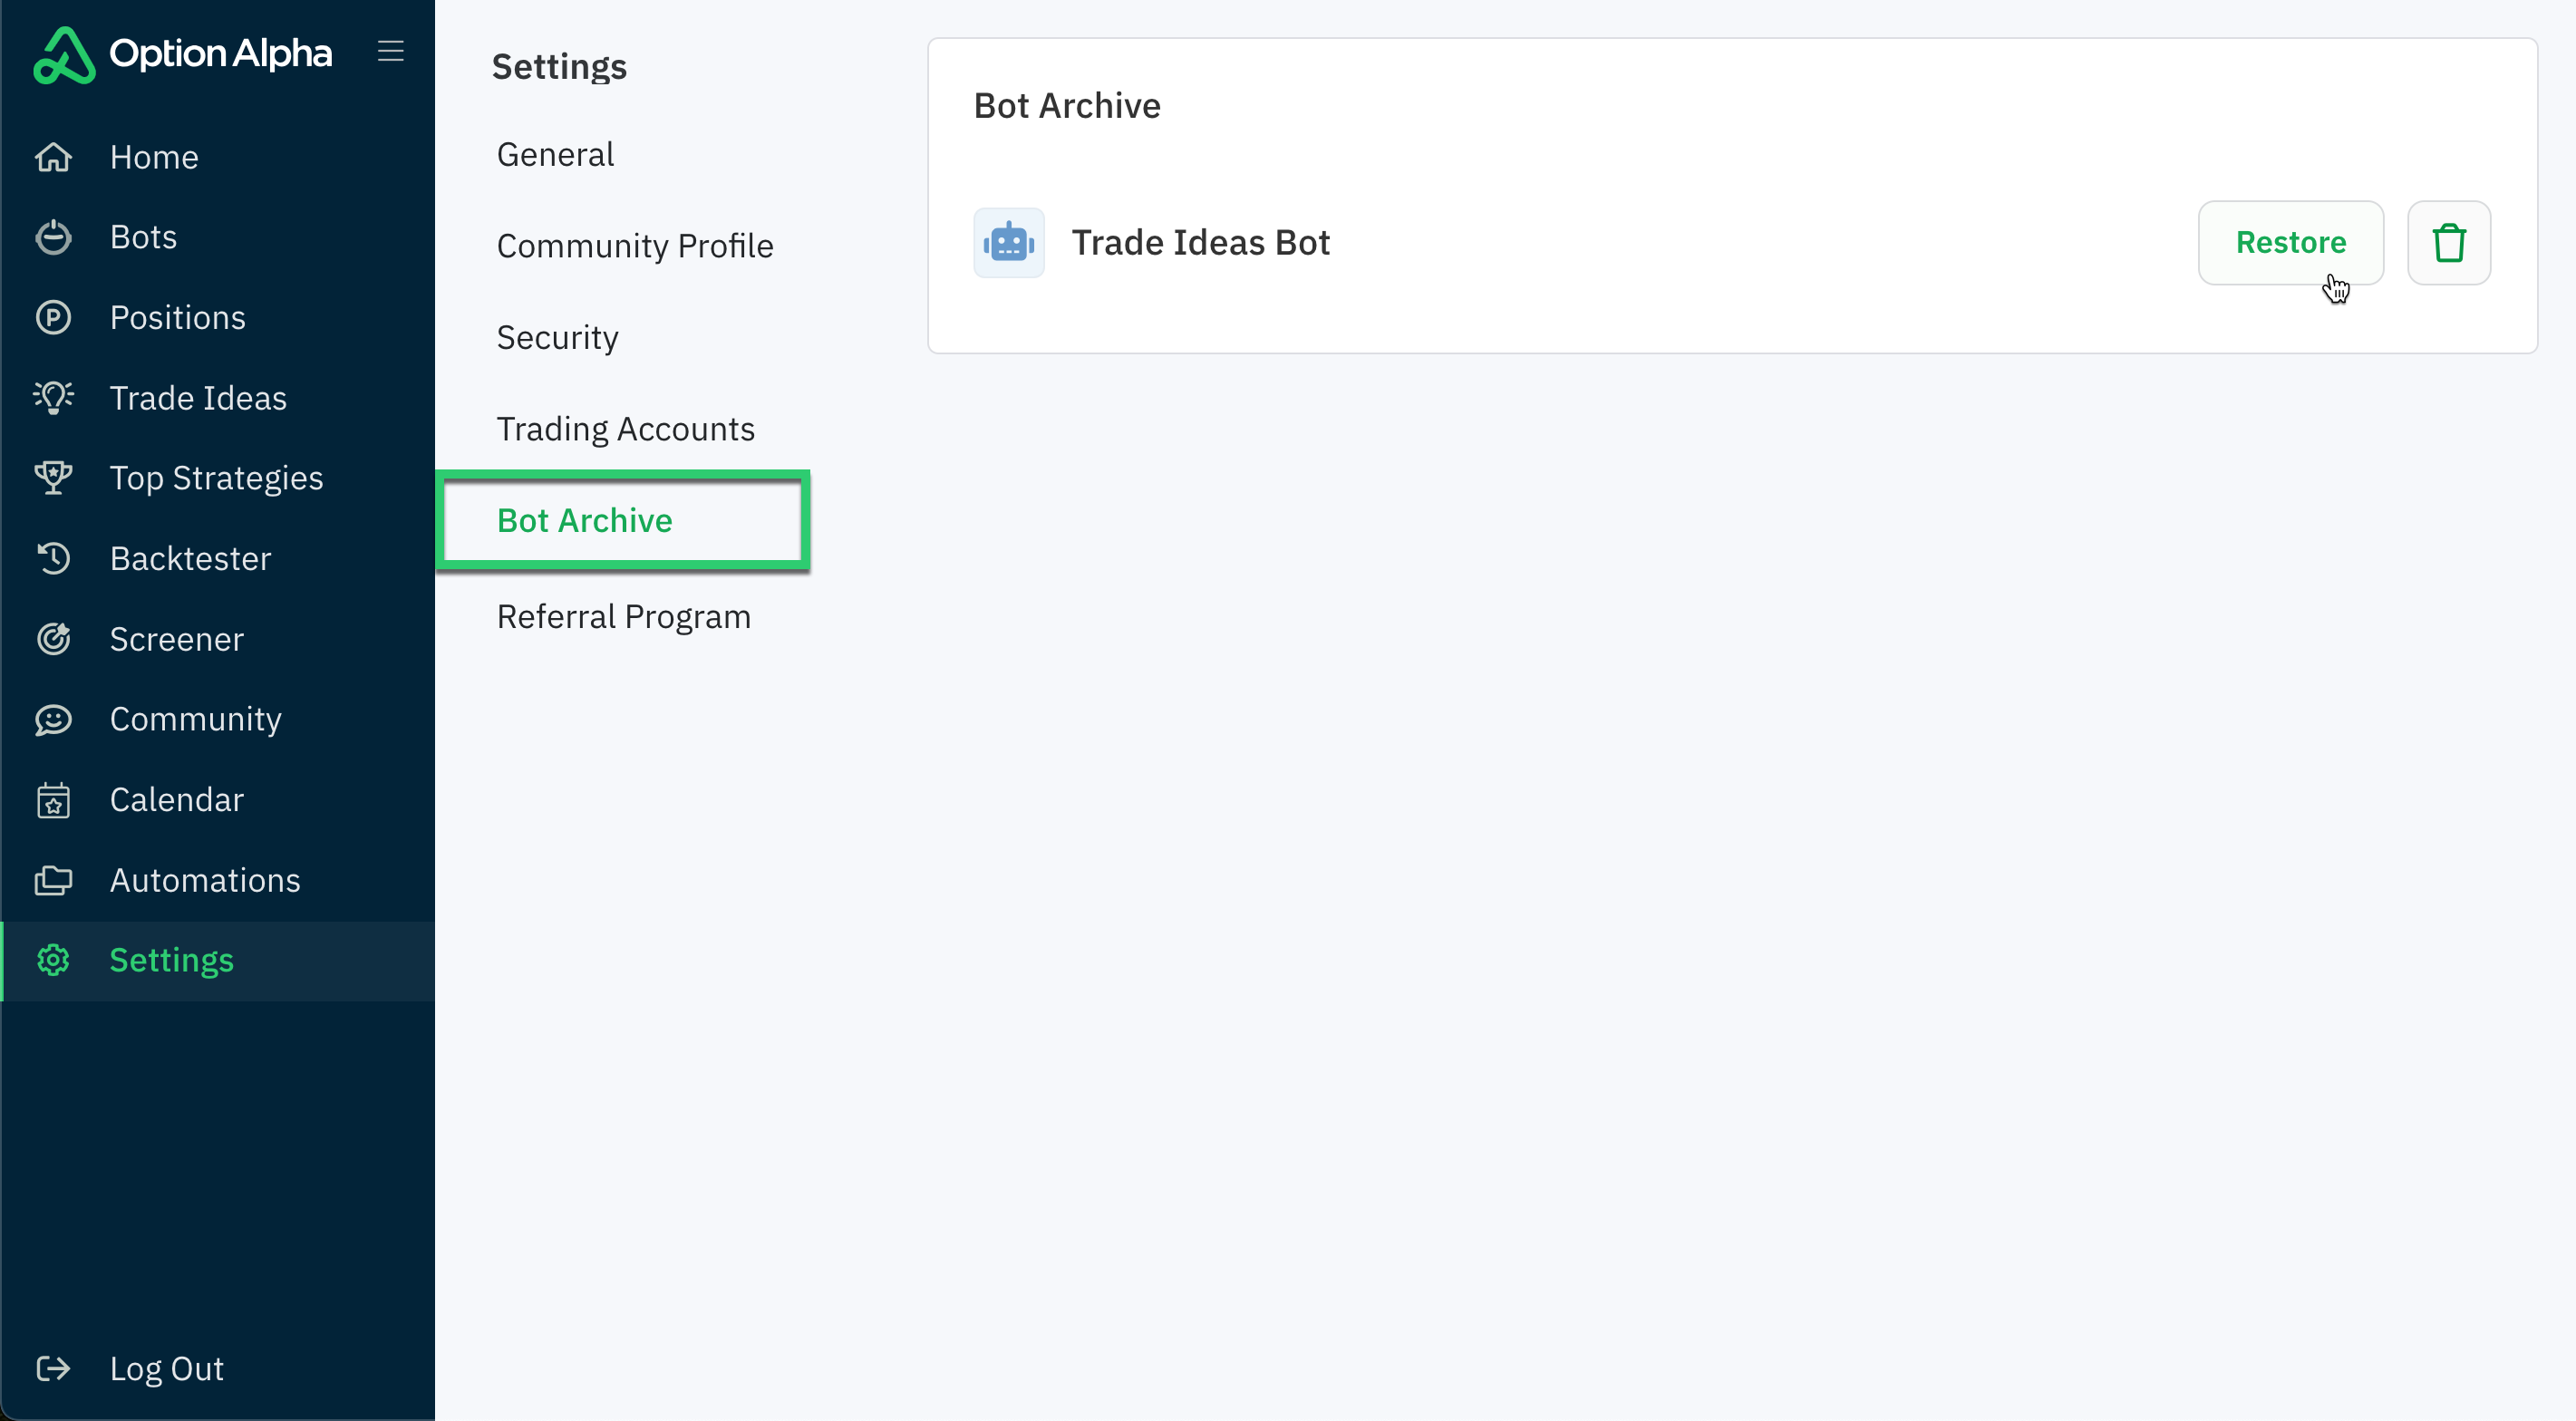Open the Backtester via its clock icon
This screenshot has height=1421, width=2576.
pyautogui.click(x=54, y=558)
